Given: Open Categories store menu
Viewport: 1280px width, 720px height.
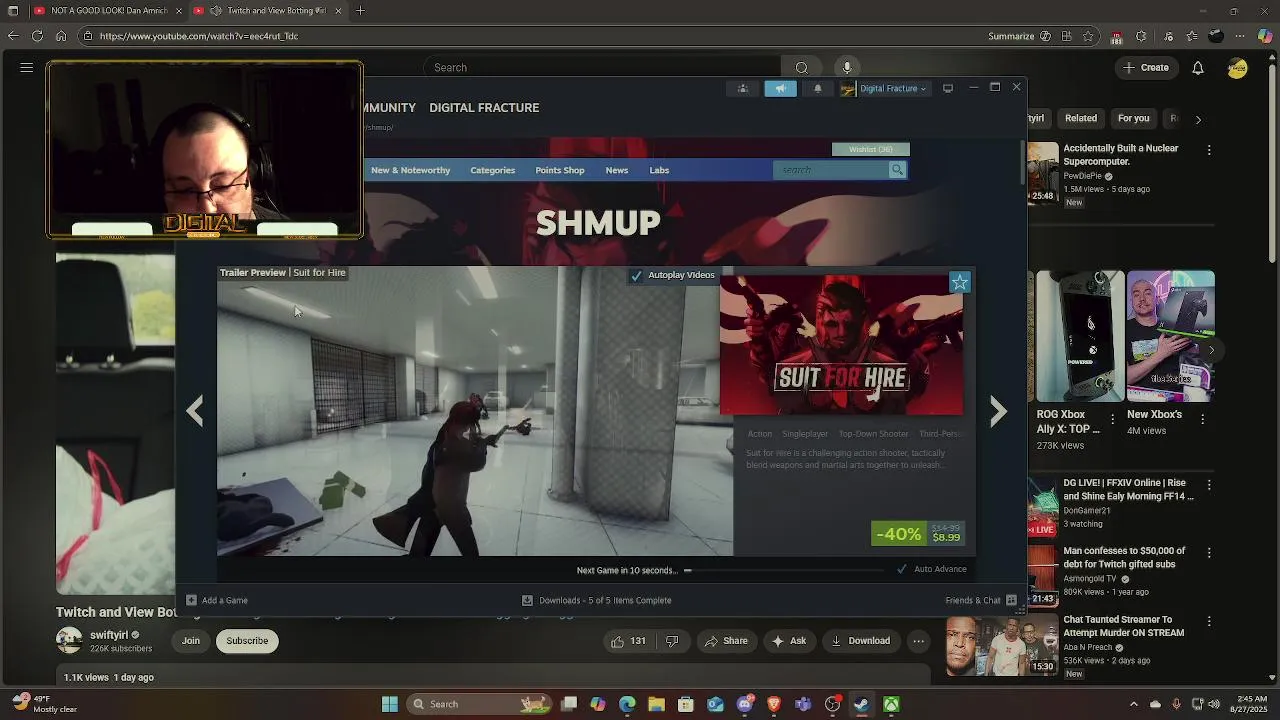Looking at the screenshot, I should point(493,170).
